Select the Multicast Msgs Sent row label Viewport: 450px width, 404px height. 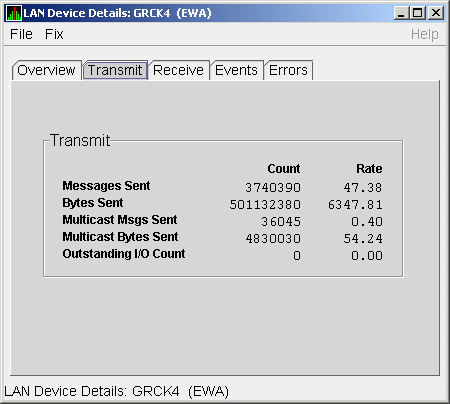(120, 220)
